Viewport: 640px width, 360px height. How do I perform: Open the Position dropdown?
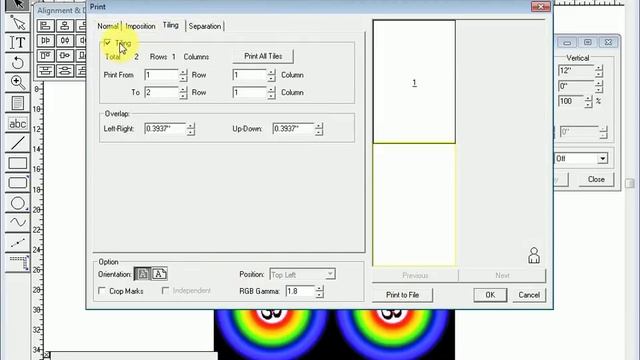302,275
